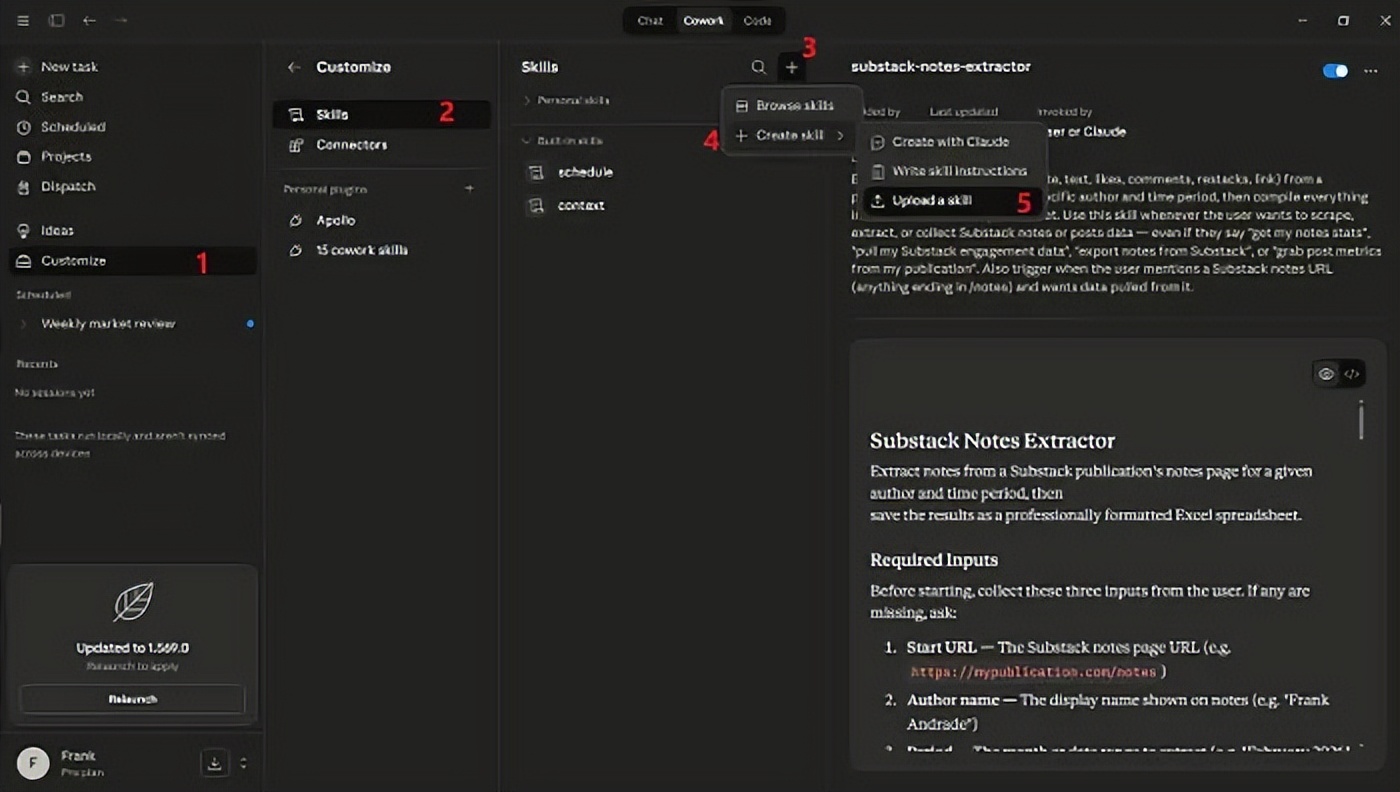
Task: Start a New task
Action: [132, 67]
